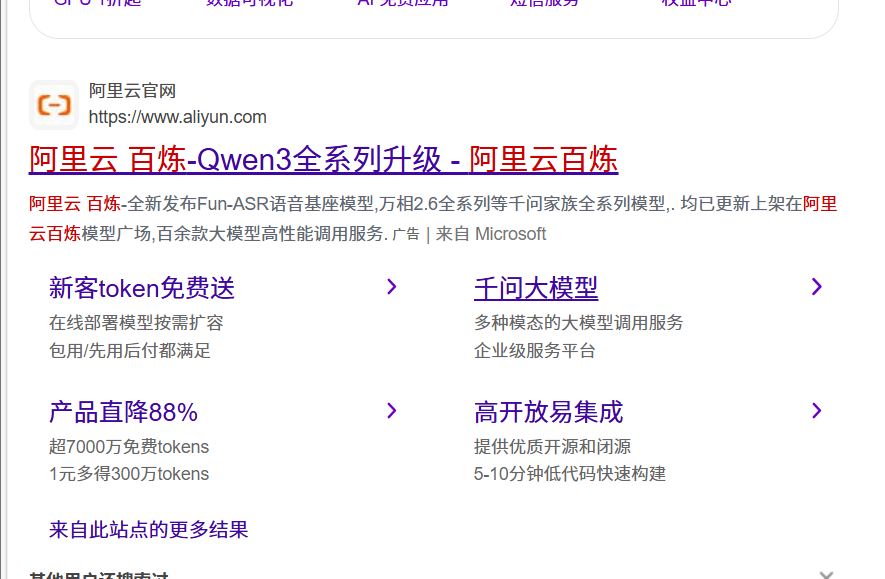Screen dimensions: 885x579
Task: Click the ad description starting 阿里云 百炼-全新发布Fun-ASR
Action: 433,218
